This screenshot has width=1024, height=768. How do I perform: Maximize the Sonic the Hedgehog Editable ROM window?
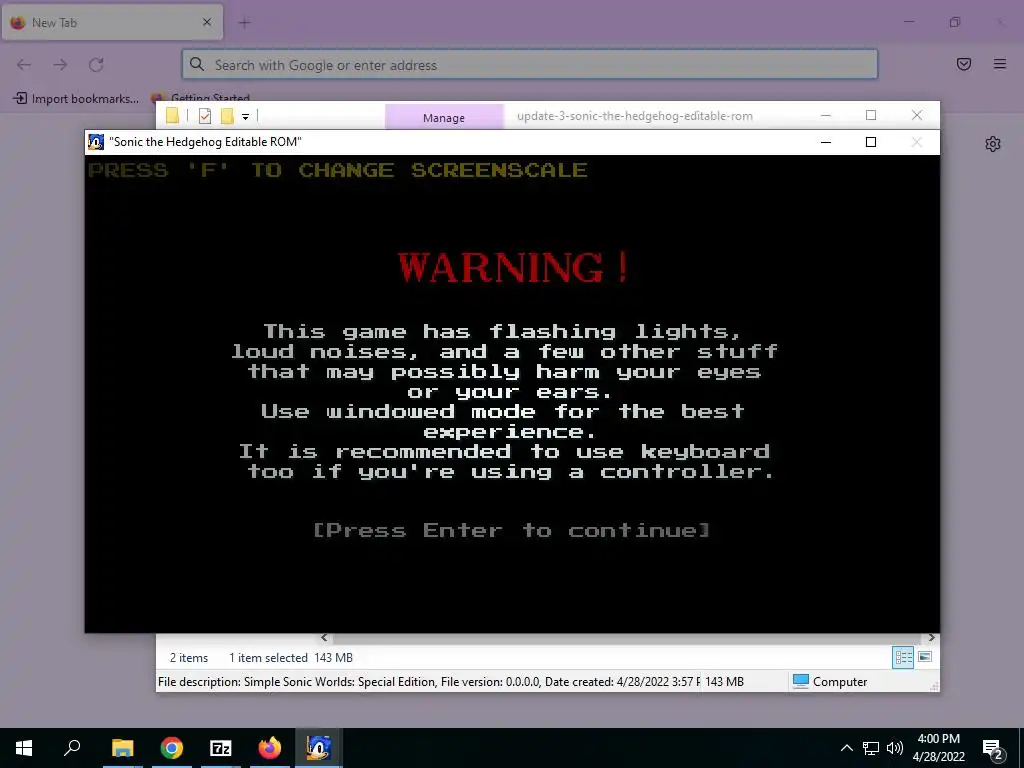point(871,142)
